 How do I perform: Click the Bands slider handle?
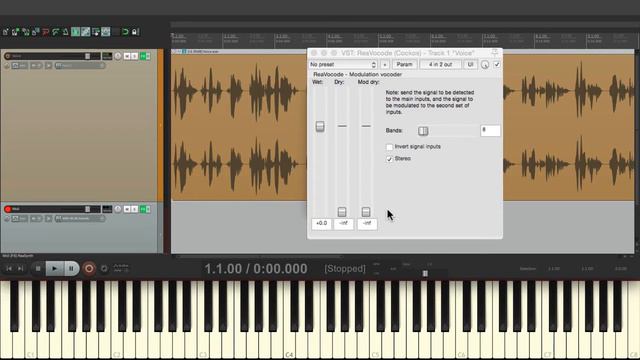coord(423,131)
